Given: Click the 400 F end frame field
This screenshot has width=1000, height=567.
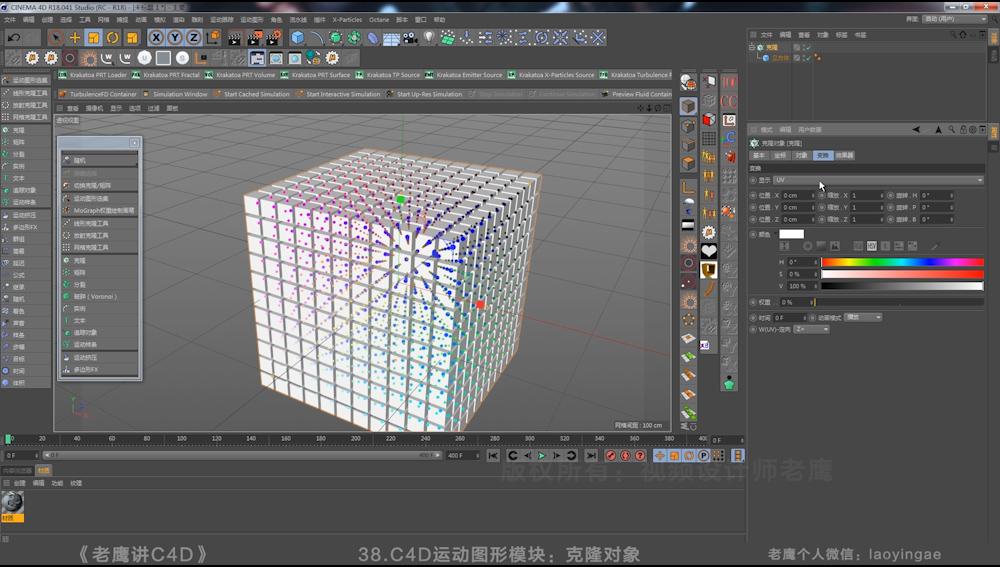Looking at the screenshot, I should point(461,455).
